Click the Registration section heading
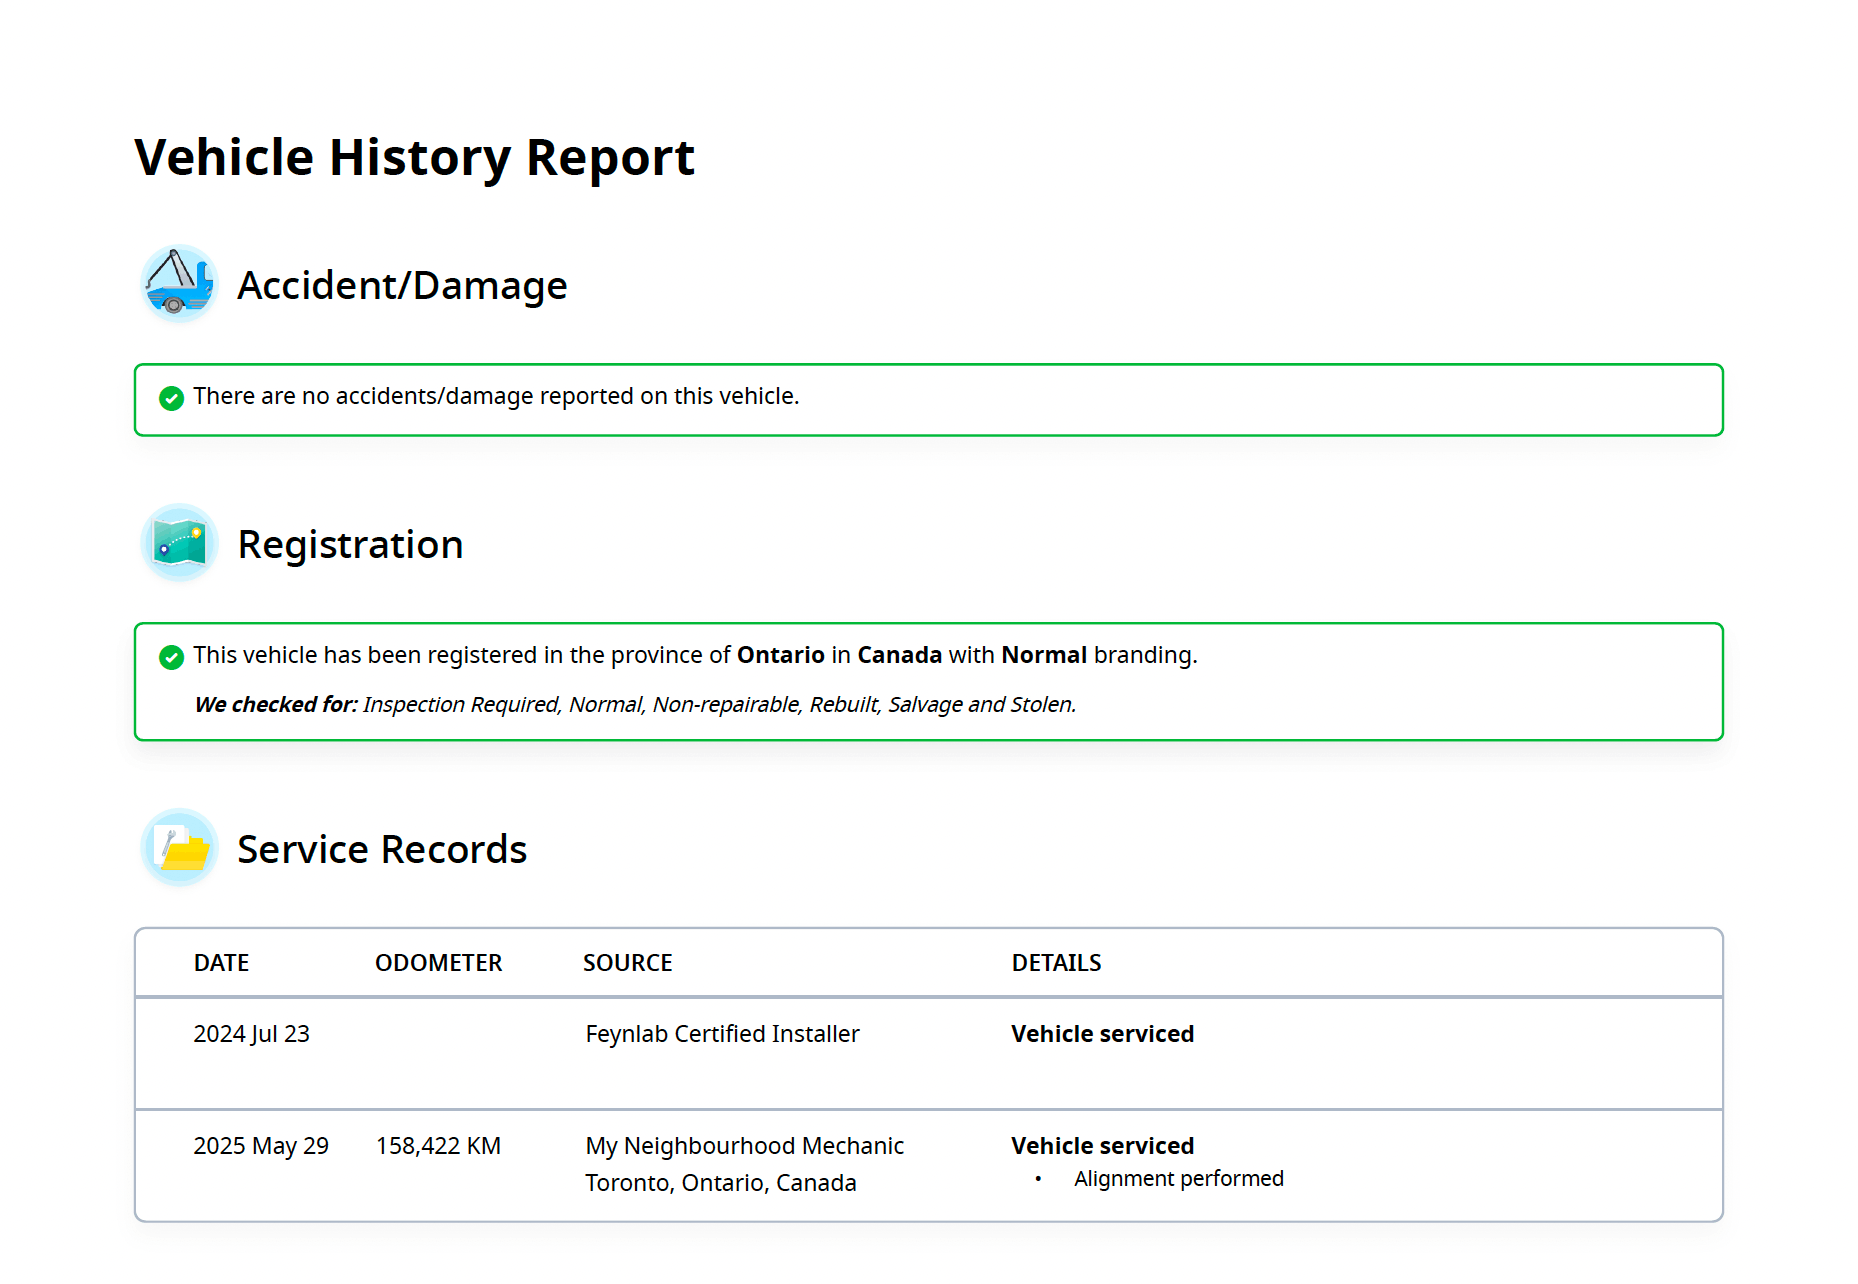 click(x=350, y=545)
